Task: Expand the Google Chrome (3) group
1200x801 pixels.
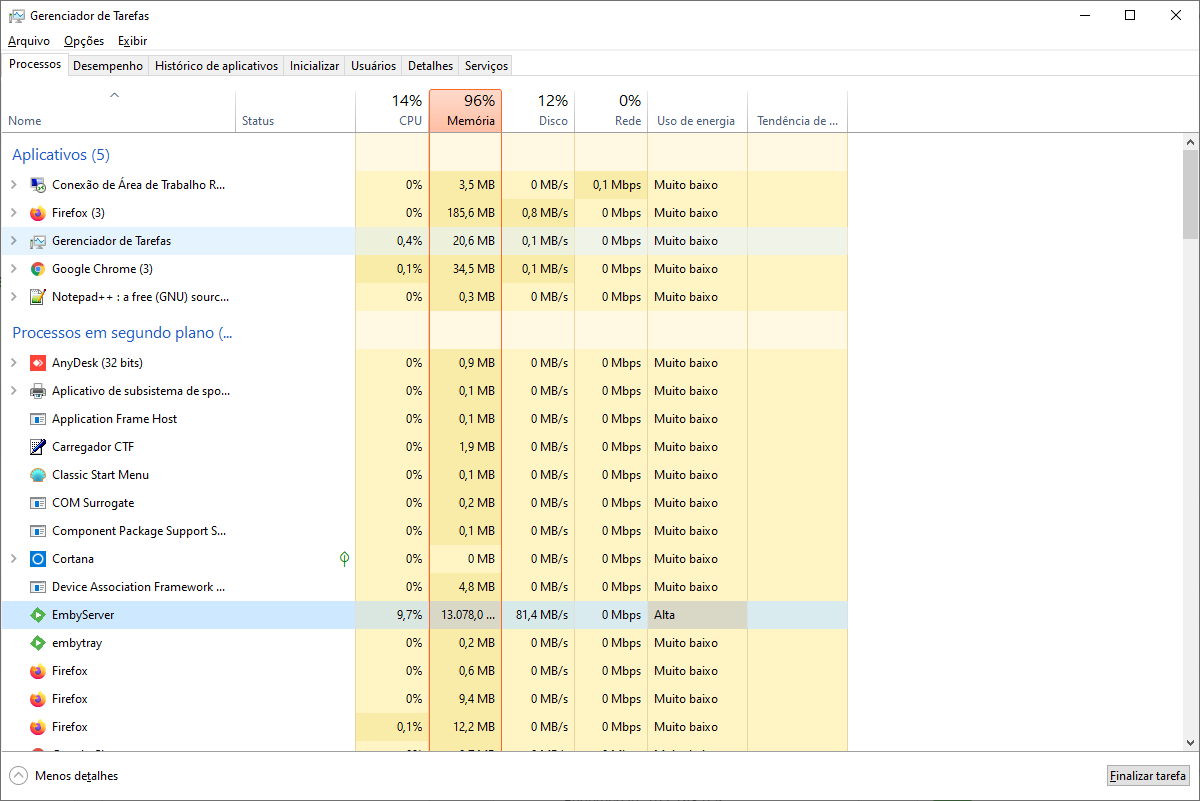Action: pos(13,269)
